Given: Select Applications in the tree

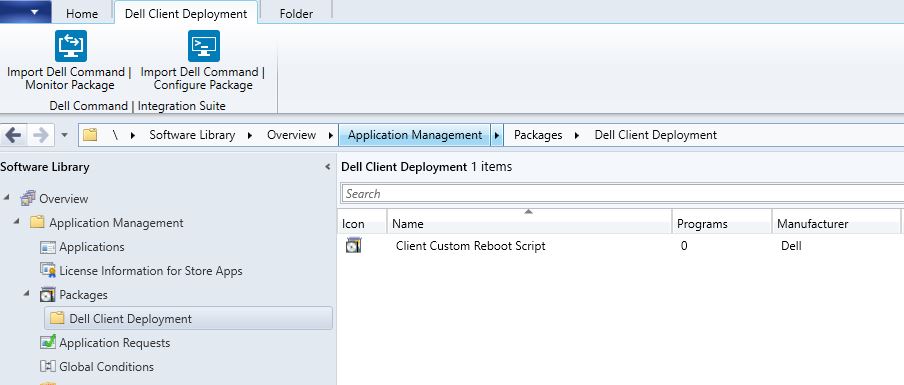Looking at the screenshot, I should pos(92,247).
